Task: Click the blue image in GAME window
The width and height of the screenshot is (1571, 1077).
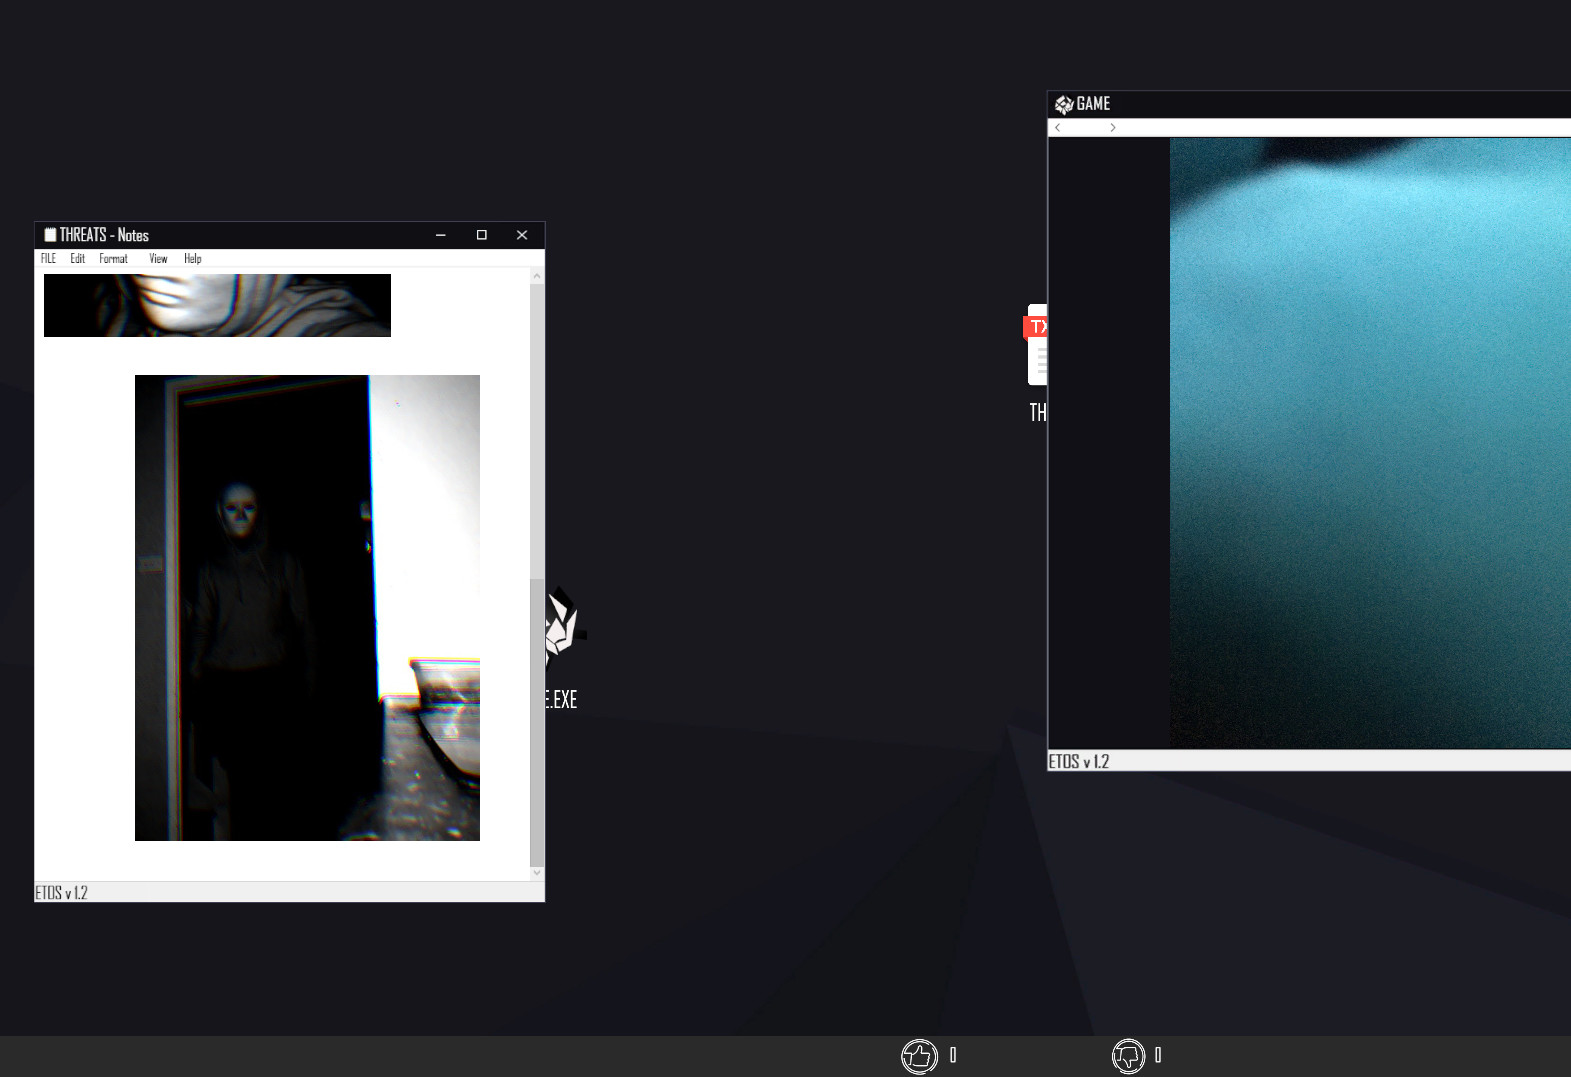Action: [x=1370, y=442]
